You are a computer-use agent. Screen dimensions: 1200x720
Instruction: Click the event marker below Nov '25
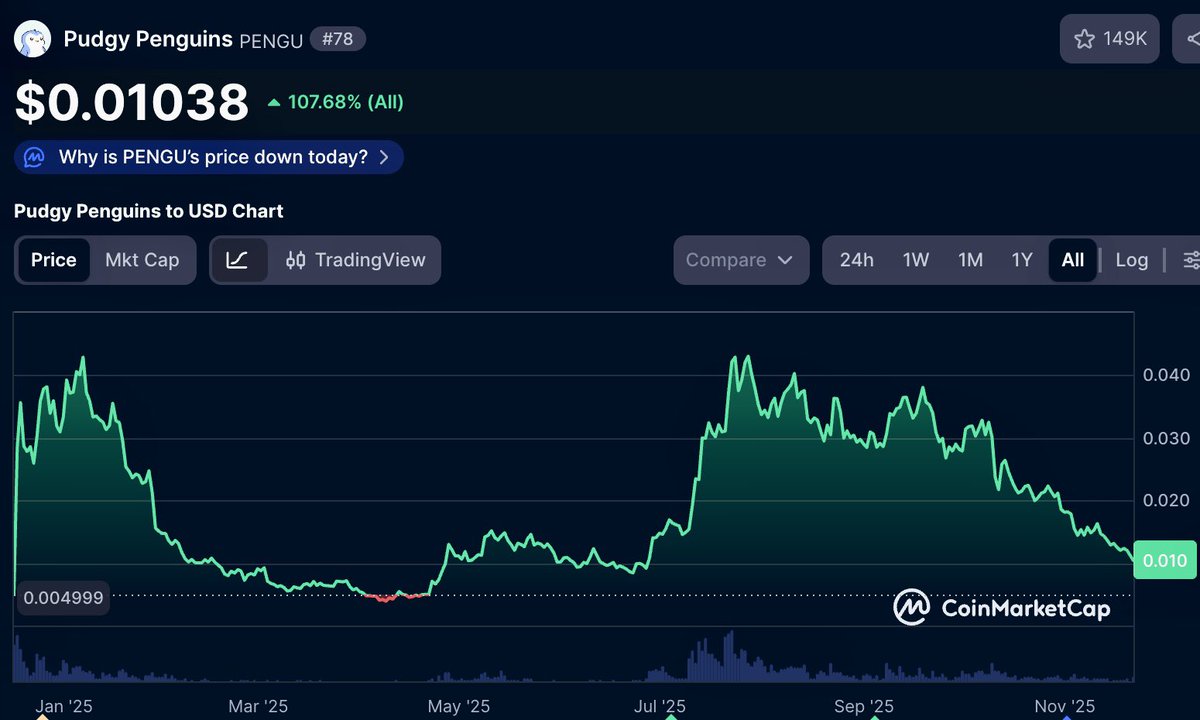(x=1066, y=717)
